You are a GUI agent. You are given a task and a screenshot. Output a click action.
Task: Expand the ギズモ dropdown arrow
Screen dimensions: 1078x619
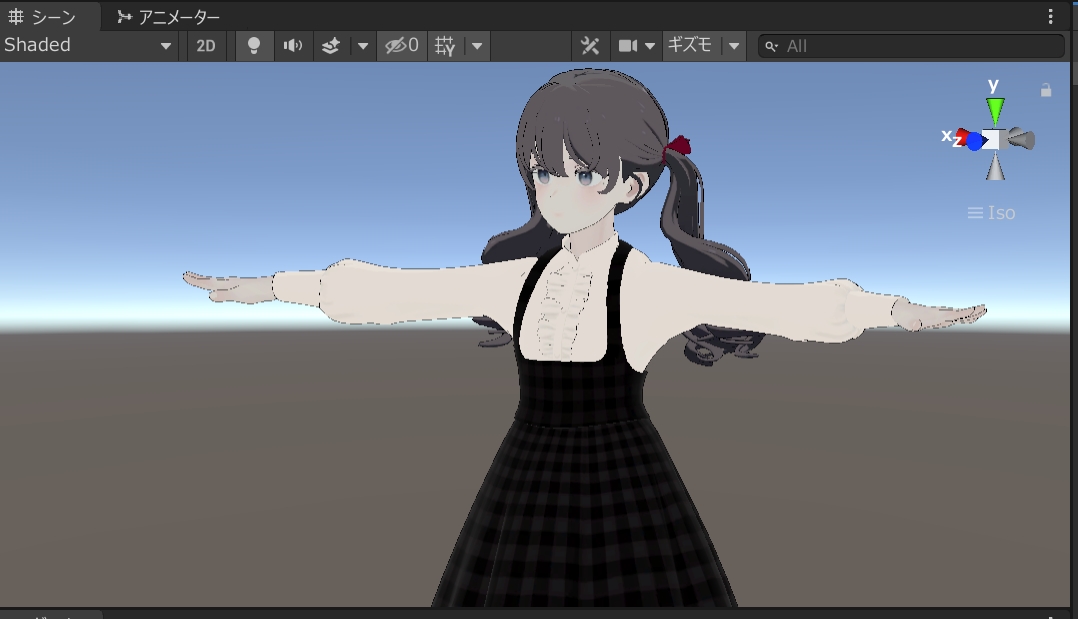coord(735,46)
